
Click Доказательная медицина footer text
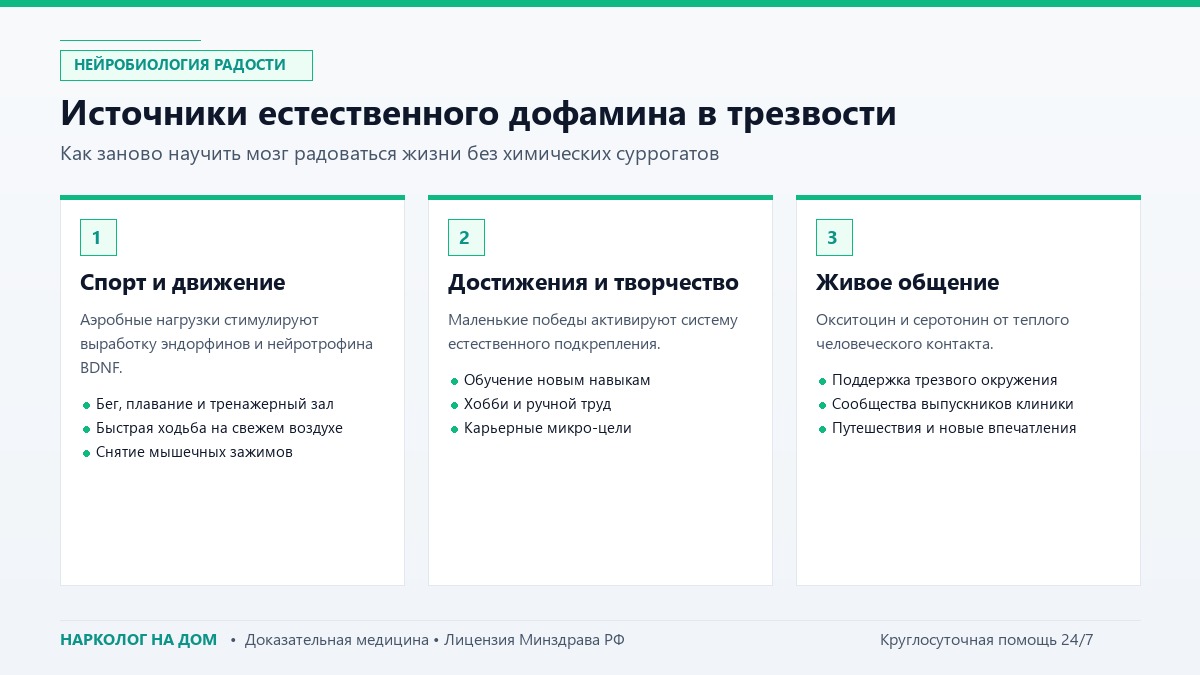(x=336, y=640)
